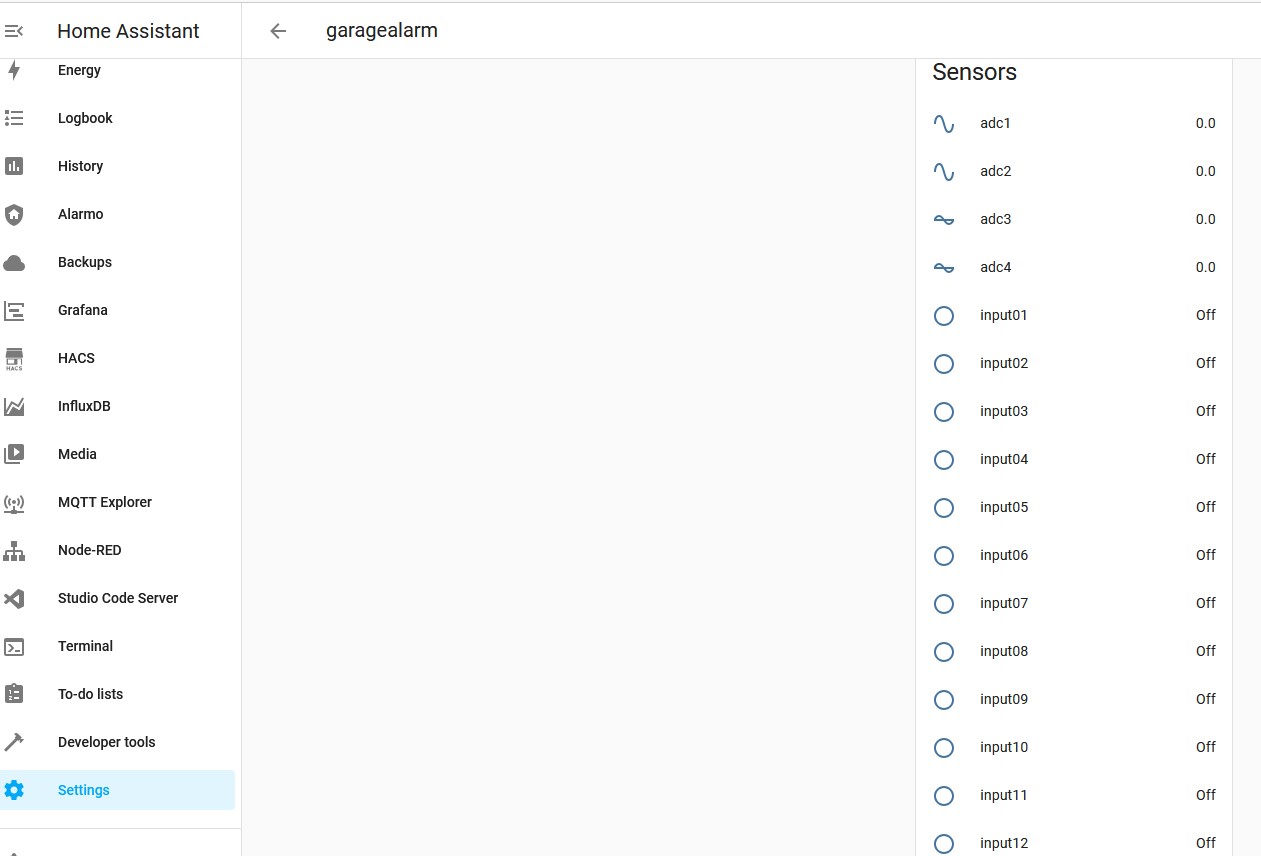Select MQTT Explorer from the sidebar
This screenshot has width=1261, height=856.
click(x=104, y=502)
